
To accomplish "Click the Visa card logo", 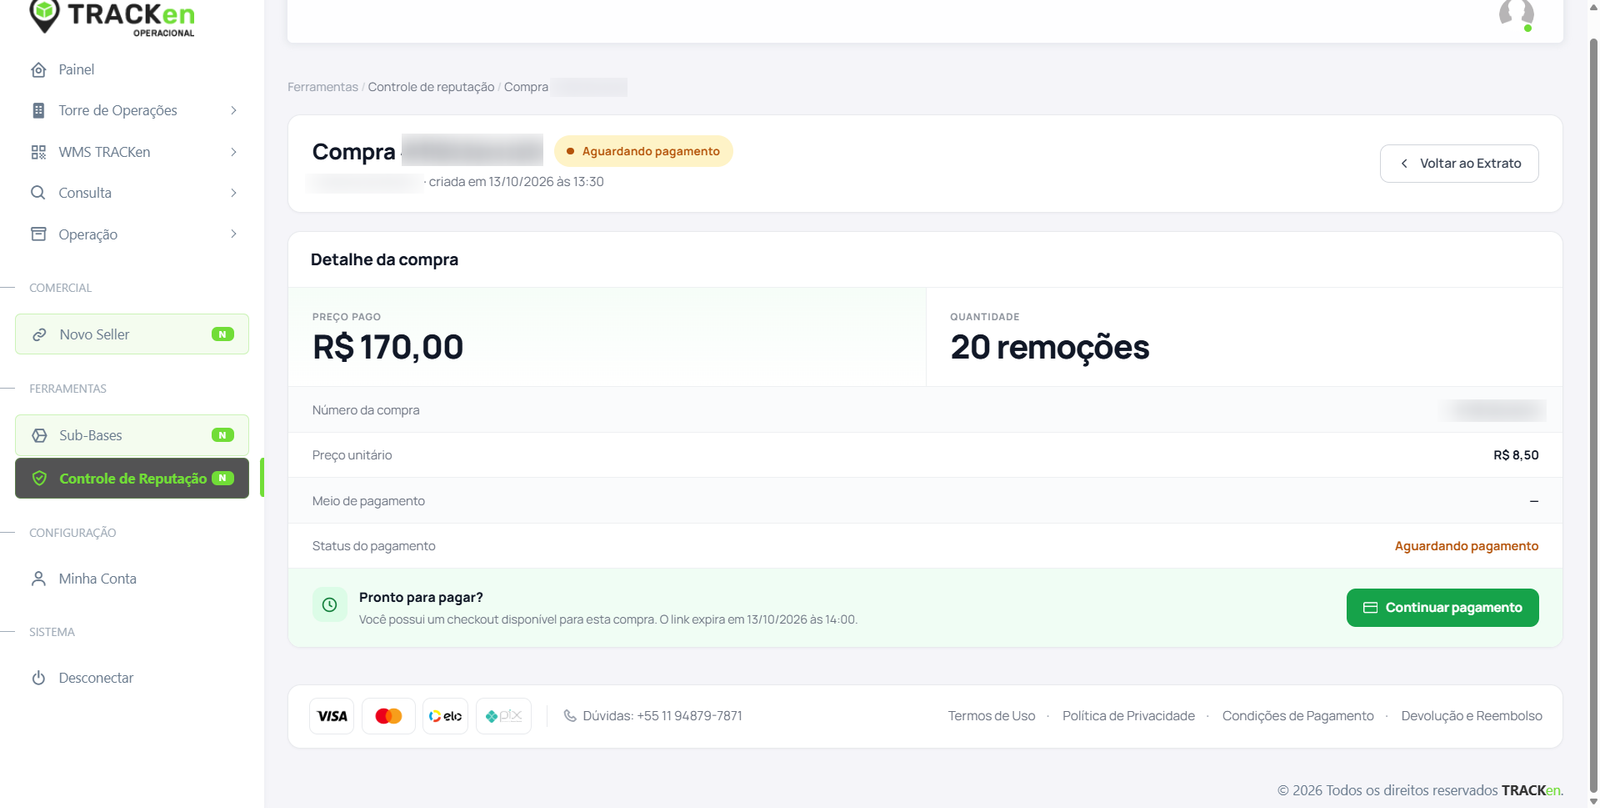I will (x=332, y=716).
